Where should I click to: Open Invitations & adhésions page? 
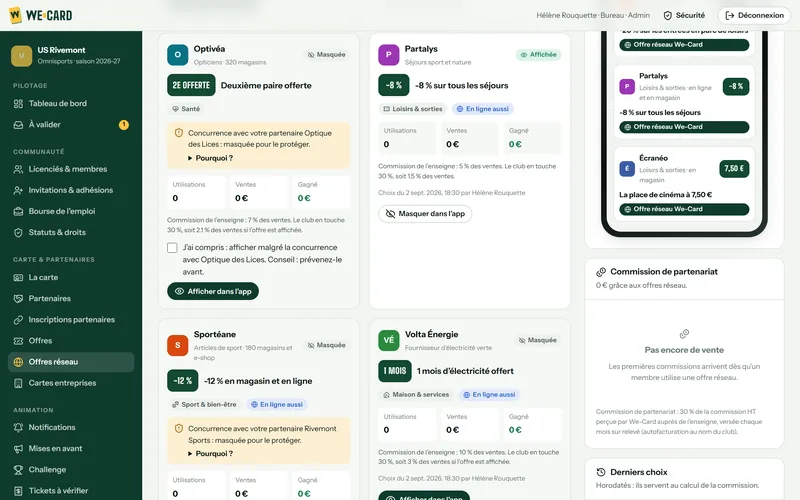(x=71, y=190)
